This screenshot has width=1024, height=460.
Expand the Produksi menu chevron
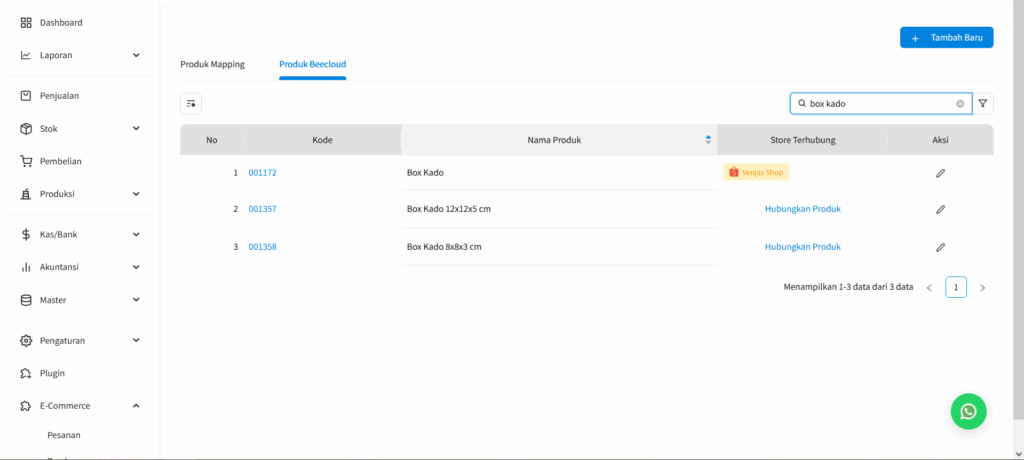[x=136, y=194]
